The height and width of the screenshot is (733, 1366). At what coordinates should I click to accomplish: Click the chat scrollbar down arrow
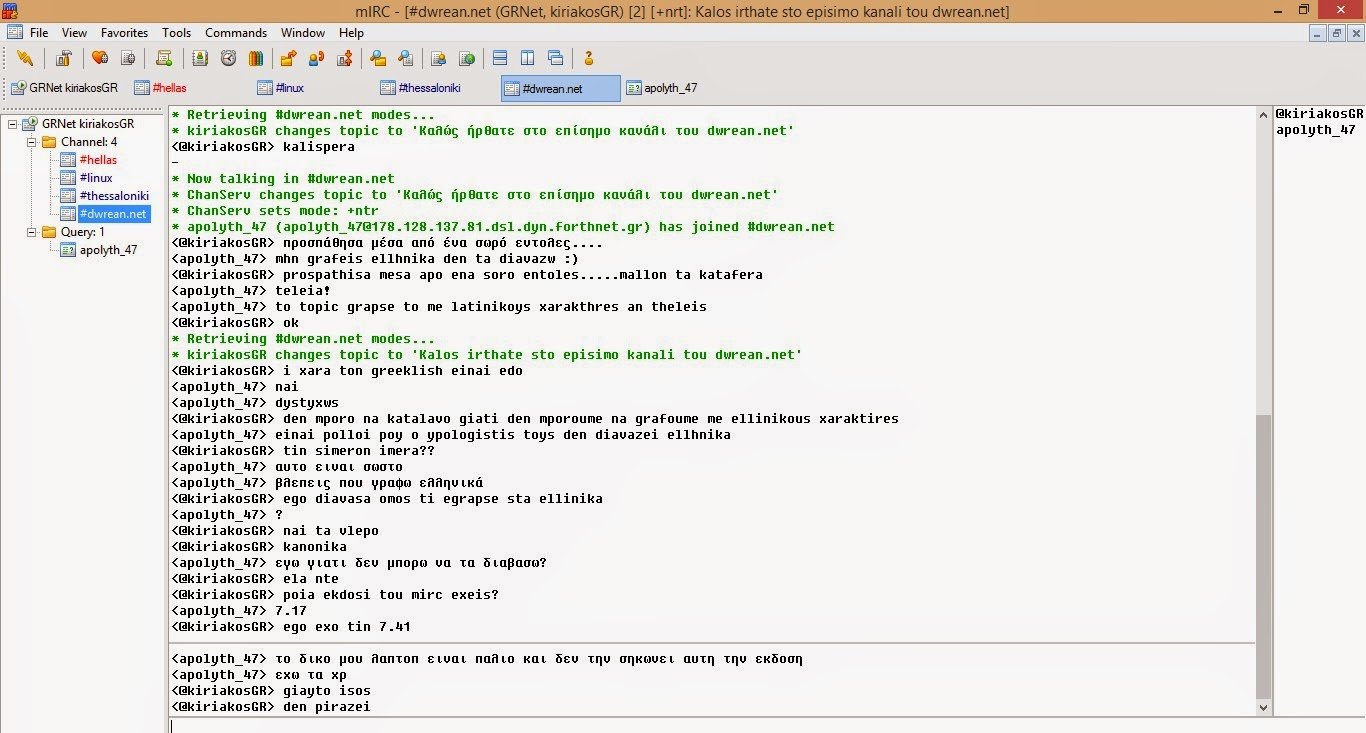pos(1262,706)
